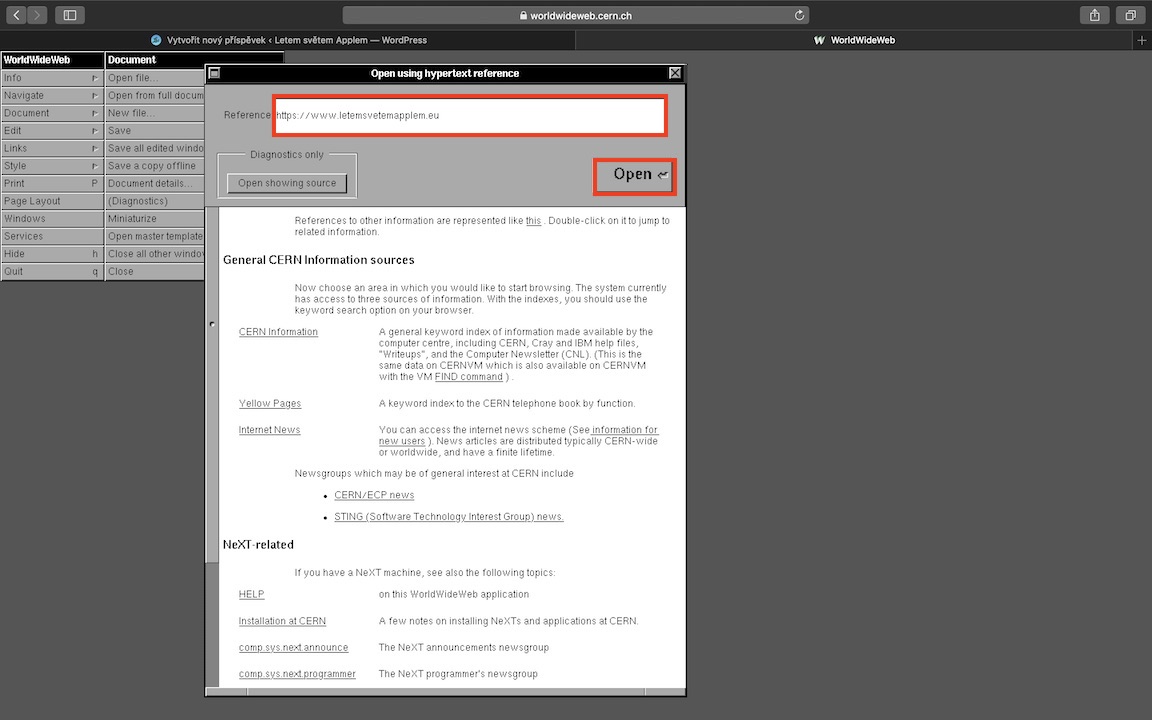Go back with Safari's back arrow
The height and width of the screenshot is (720, 1152).
pos(16,15)
